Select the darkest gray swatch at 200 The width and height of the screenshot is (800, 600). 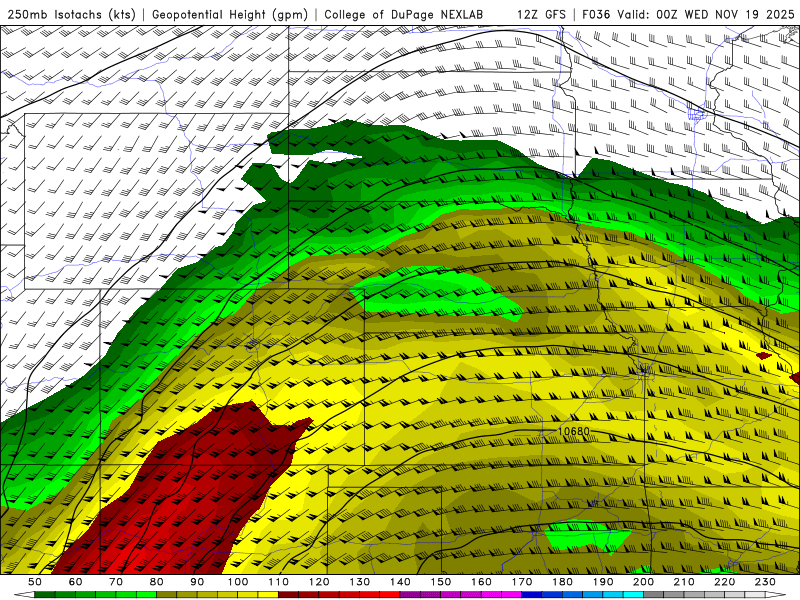pos(654,595)
